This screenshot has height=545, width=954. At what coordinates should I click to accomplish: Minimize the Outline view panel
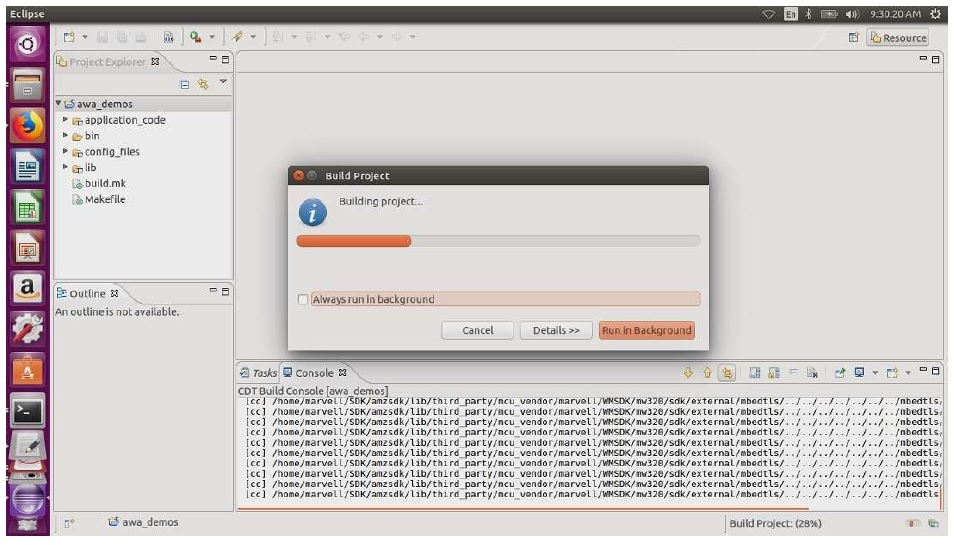212,291
